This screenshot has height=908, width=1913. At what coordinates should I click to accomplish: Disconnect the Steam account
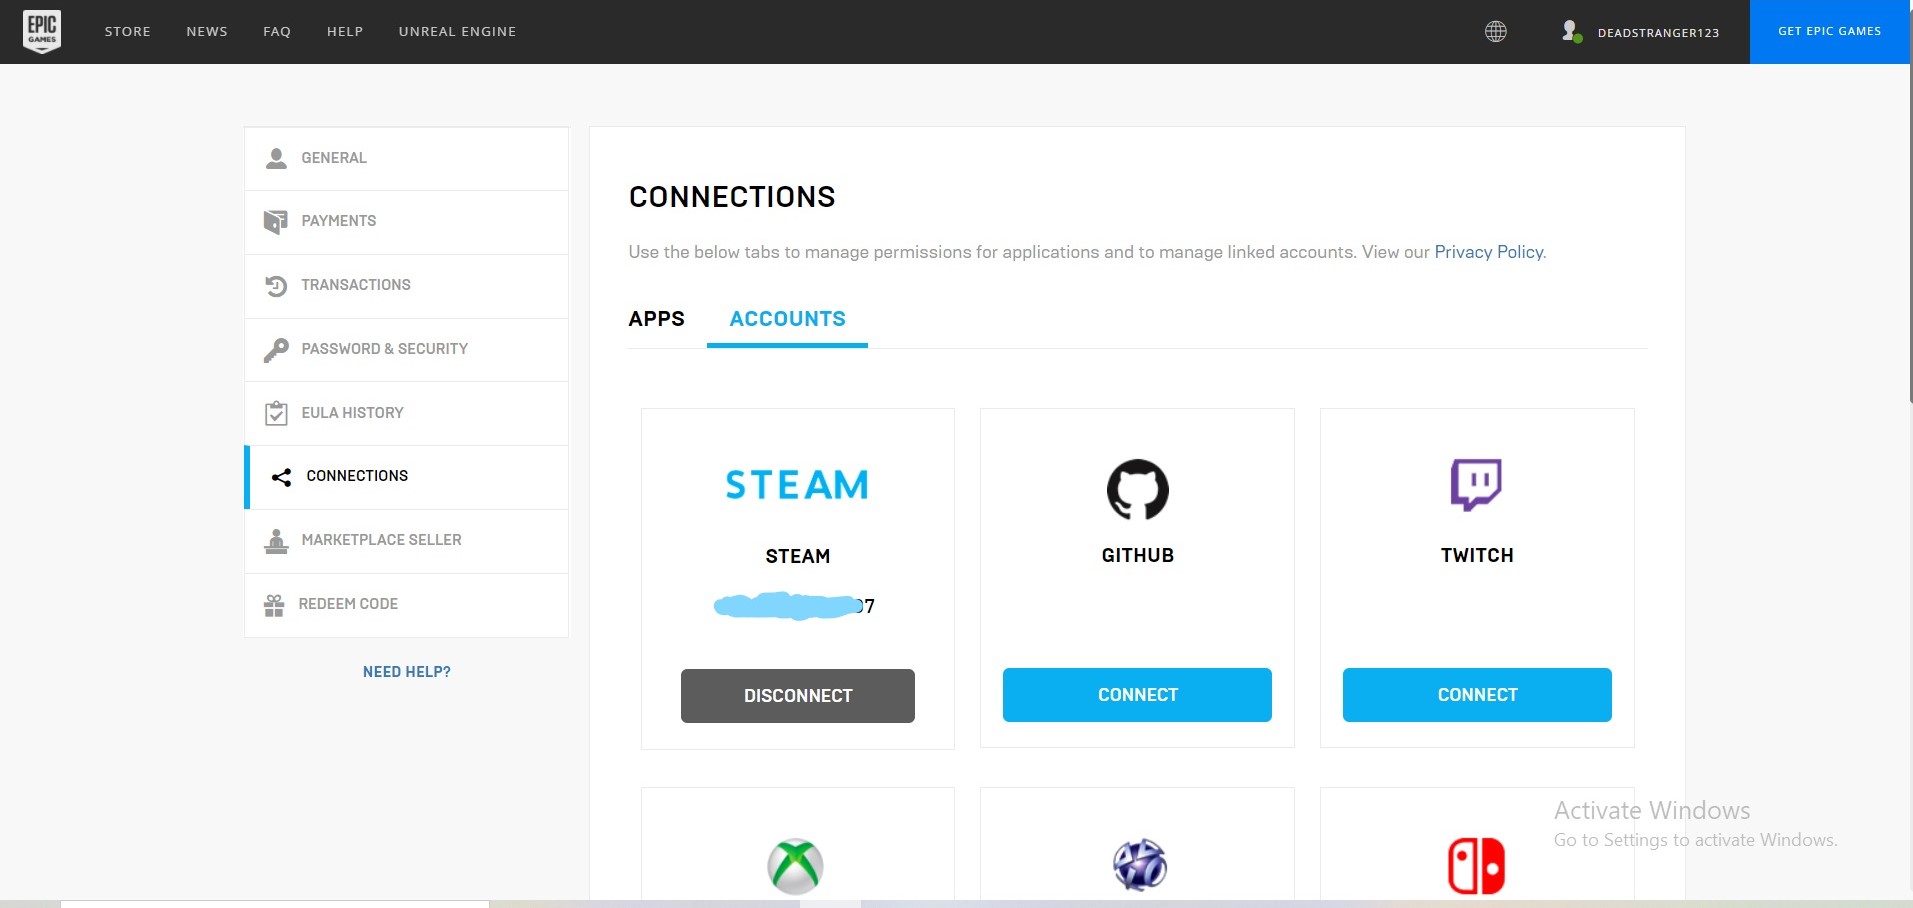798,696
